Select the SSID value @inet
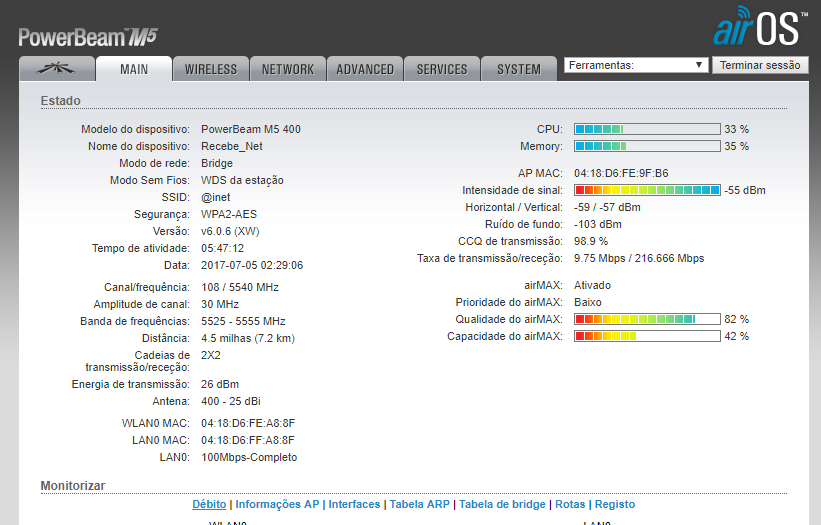The width and height of the screenshot is (821, 525). tap(216, 197)
